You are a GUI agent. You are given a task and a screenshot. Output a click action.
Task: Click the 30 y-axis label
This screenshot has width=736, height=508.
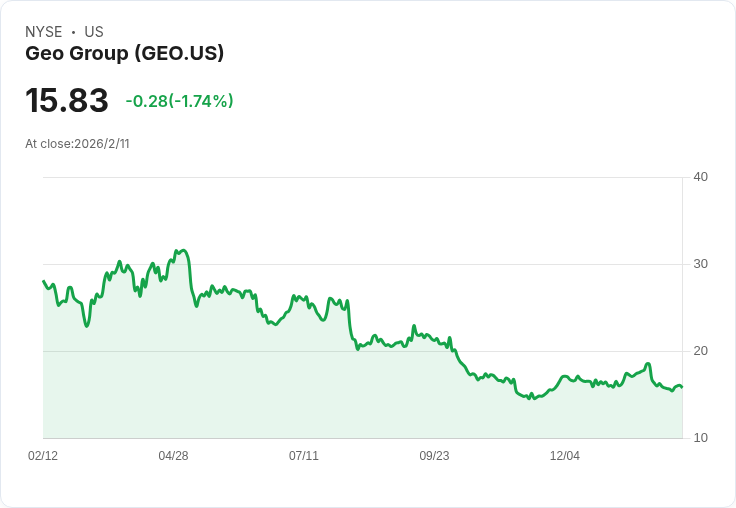coord(700,264)
